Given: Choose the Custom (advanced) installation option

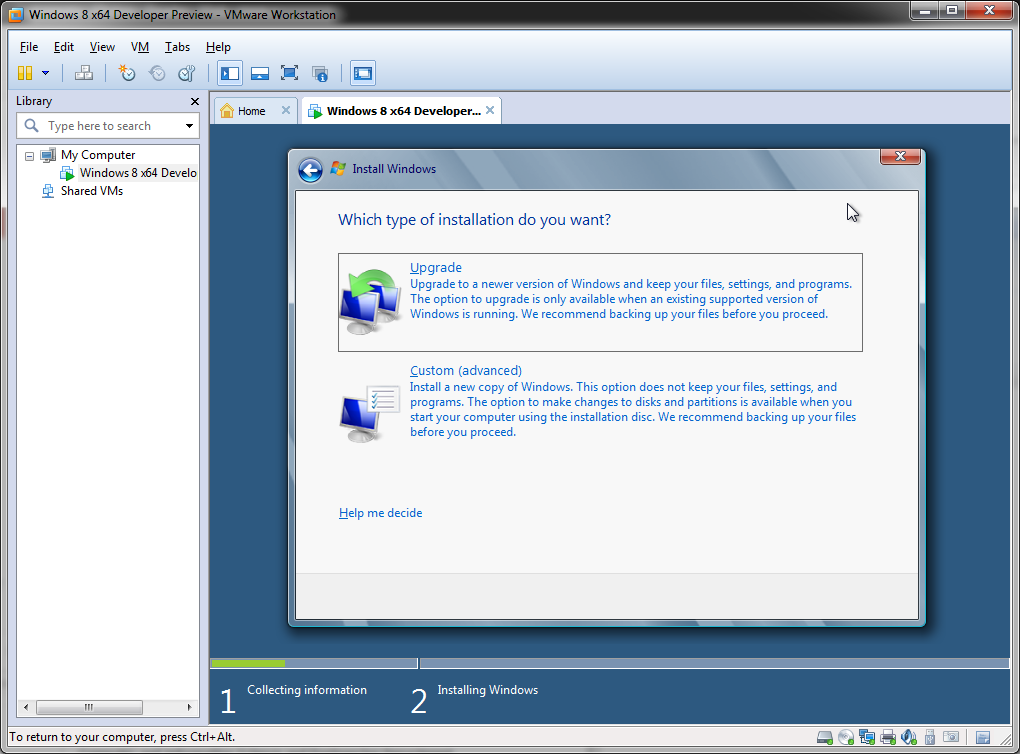Looking at the screenshot, I should click(x=600, y=401).
